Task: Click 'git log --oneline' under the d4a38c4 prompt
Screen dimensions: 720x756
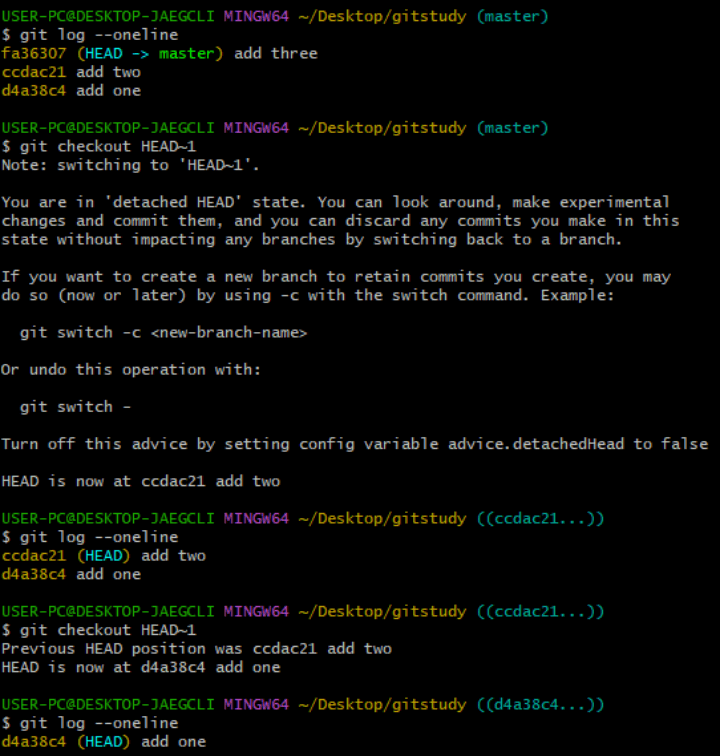Action: 99,723
